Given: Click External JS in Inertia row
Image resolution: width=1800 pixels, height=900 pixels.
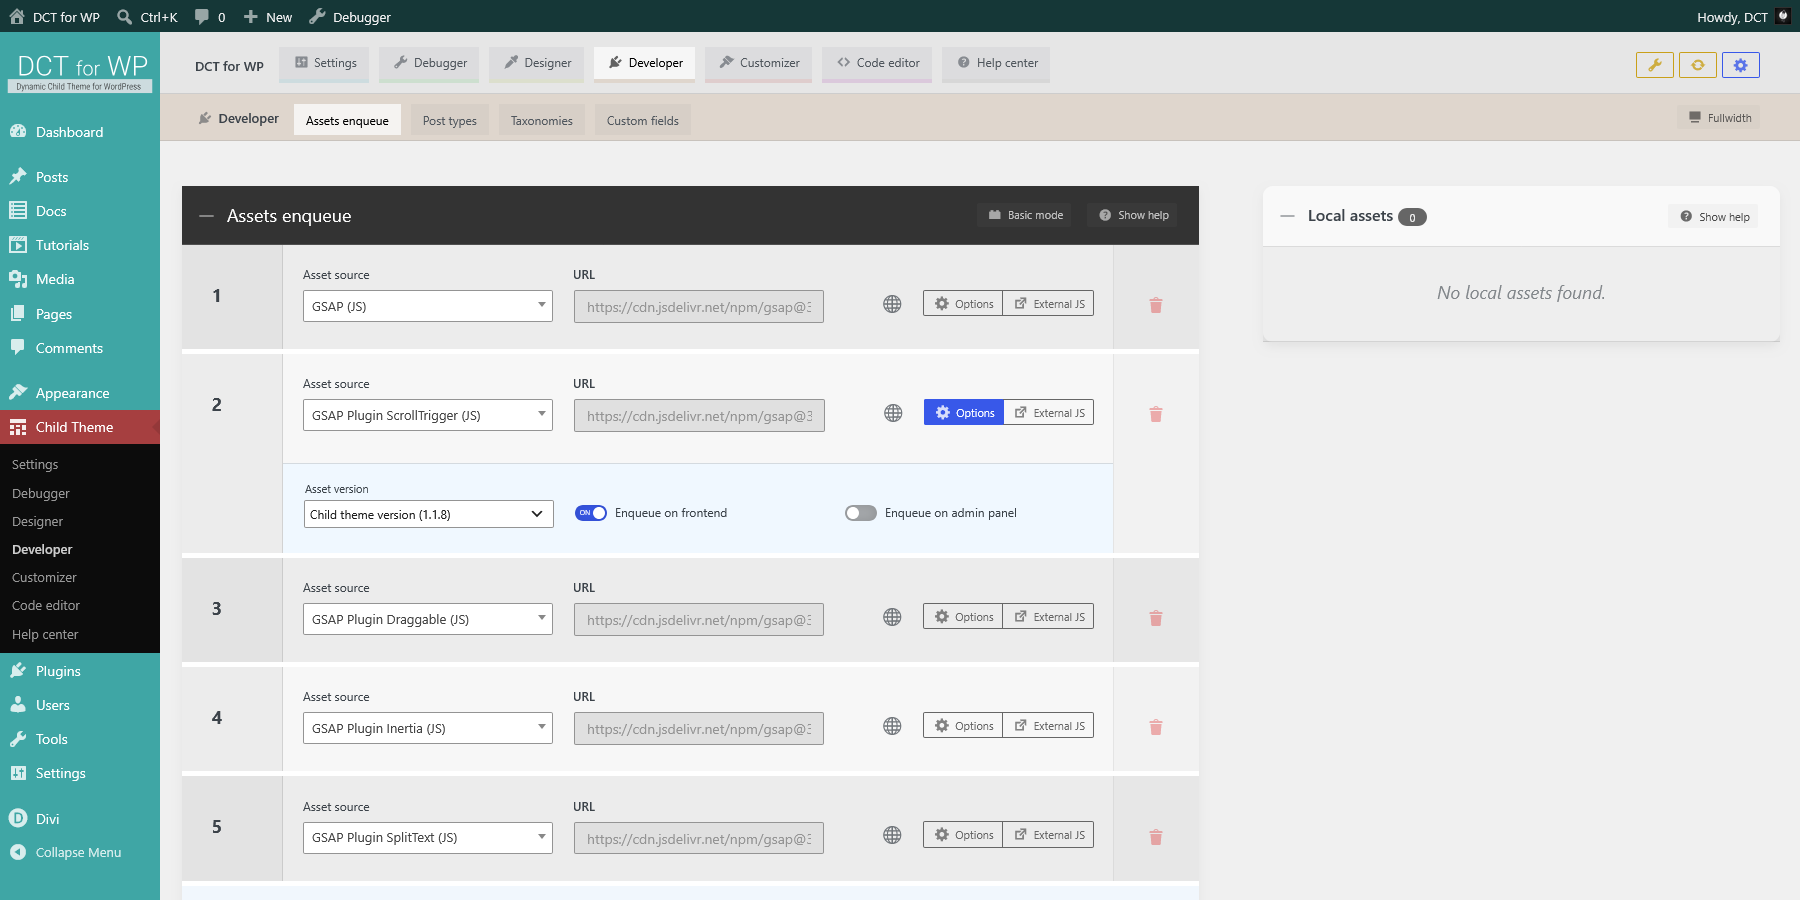Looking at the screenshot, I should click(x=1049, y=726).
